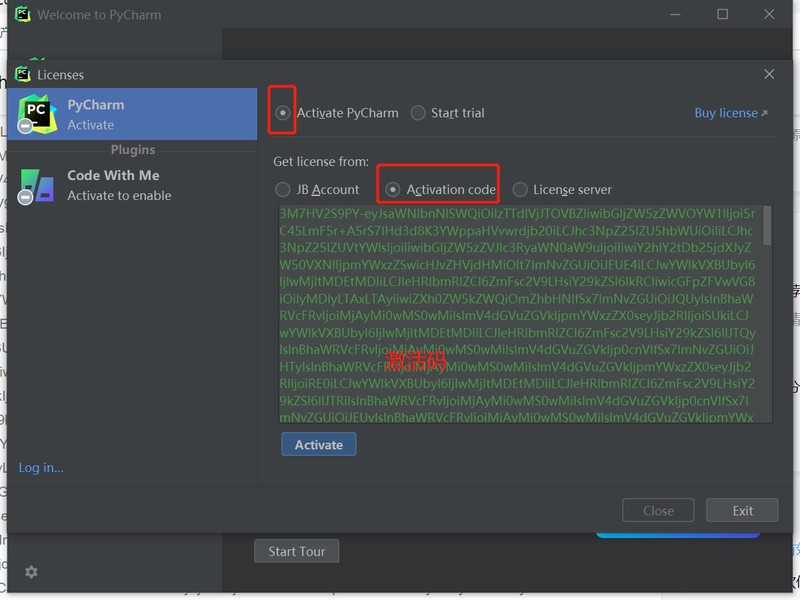Click the Exit button
This screenshot has width=800, height=600.
point(742,510)
